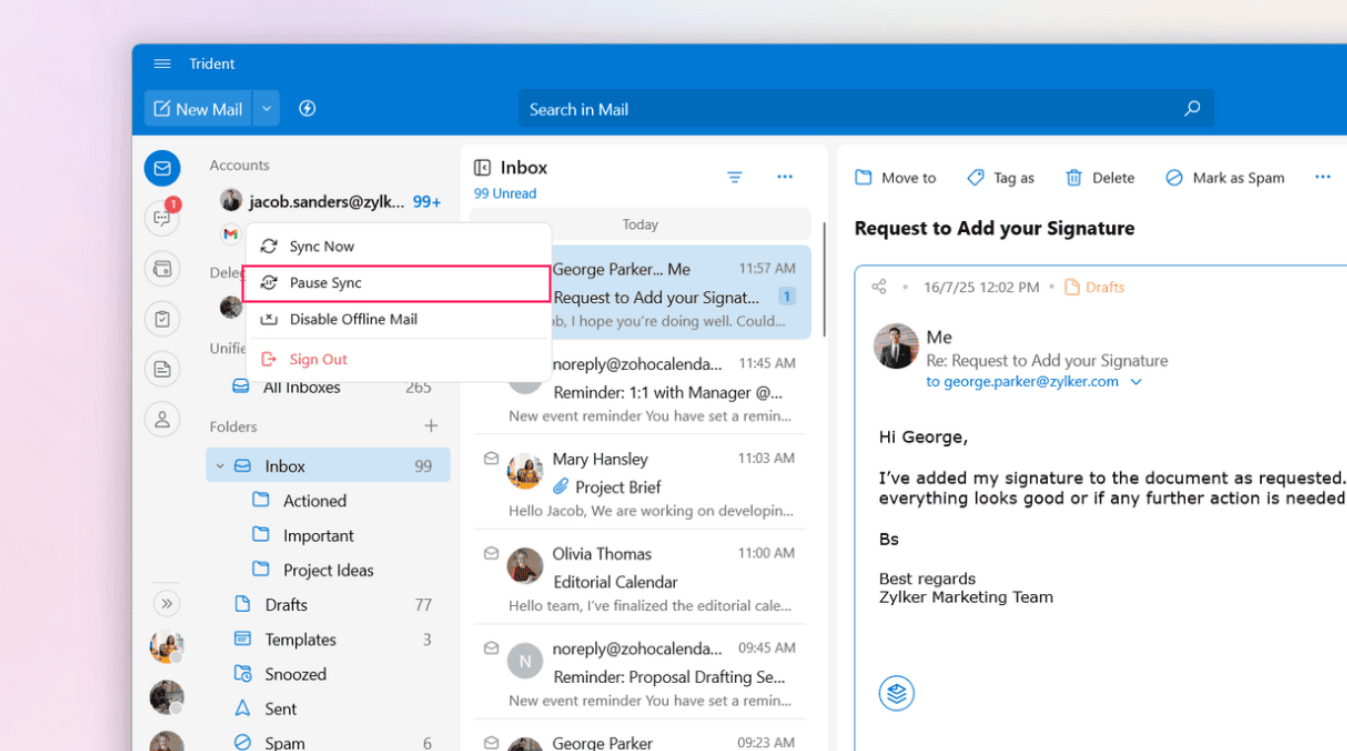Viewport: 1347px width, 751px height.
Task: Open the New Mail dropdown arrow
Action: click(x=266, y=109)
